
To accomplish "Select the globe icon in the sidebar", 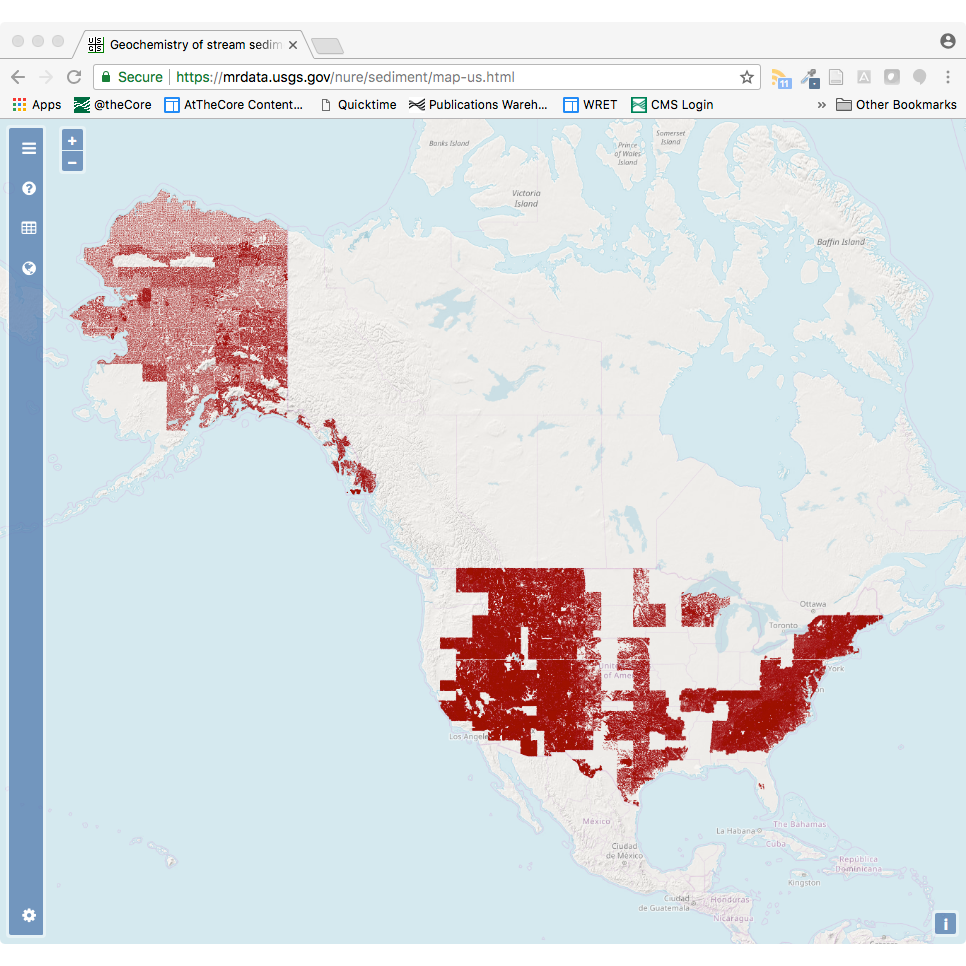I will (28, 267).
